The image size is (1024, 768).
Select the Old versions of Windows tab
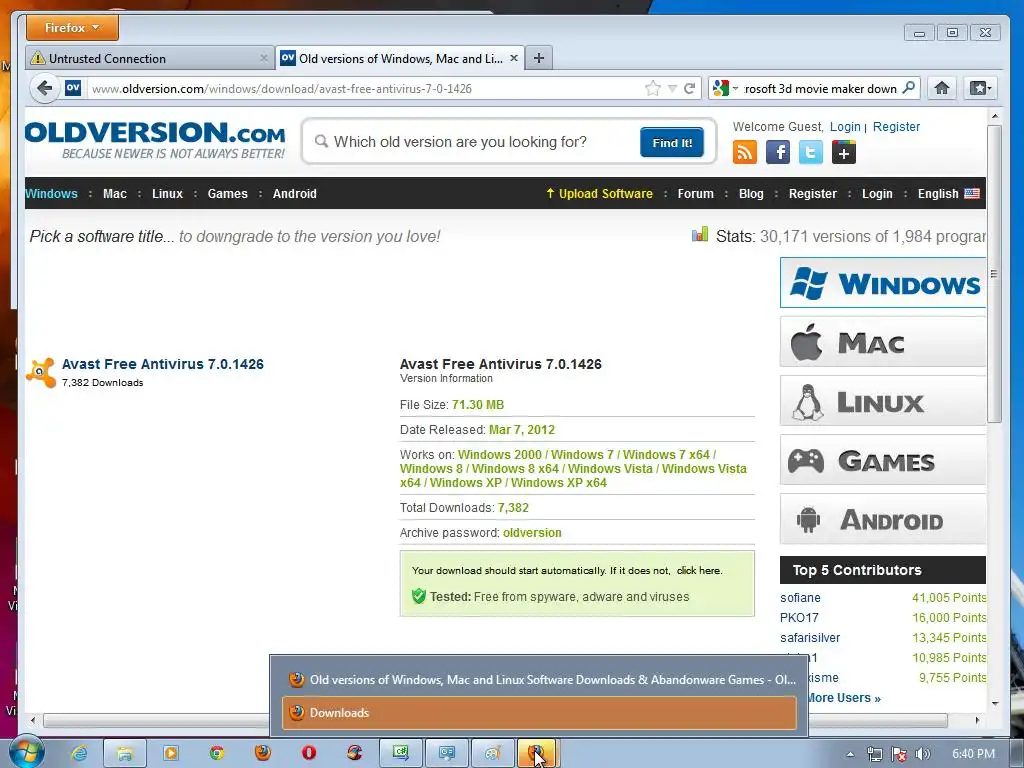tap(400, 58)
